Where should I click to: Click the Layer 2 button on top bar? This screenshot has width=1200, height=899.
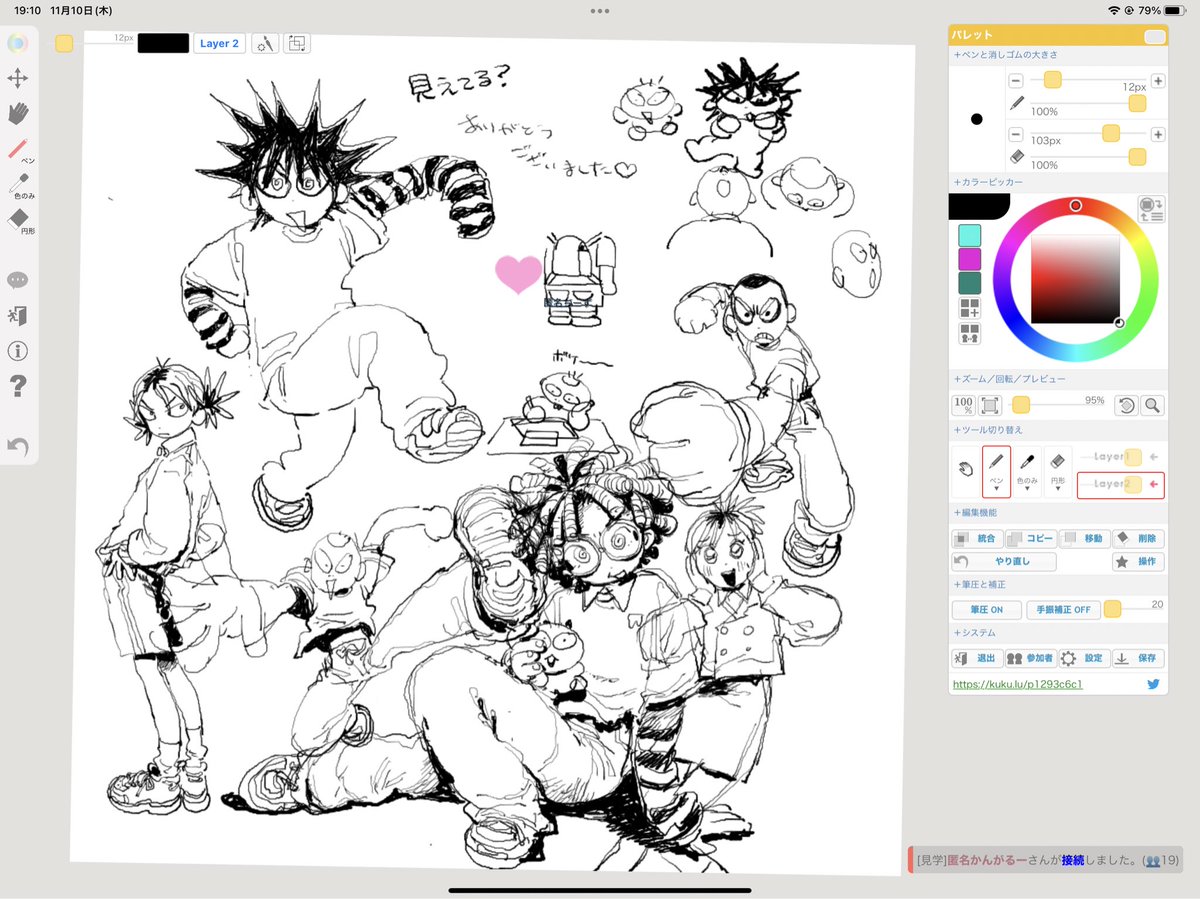[219, 43]
